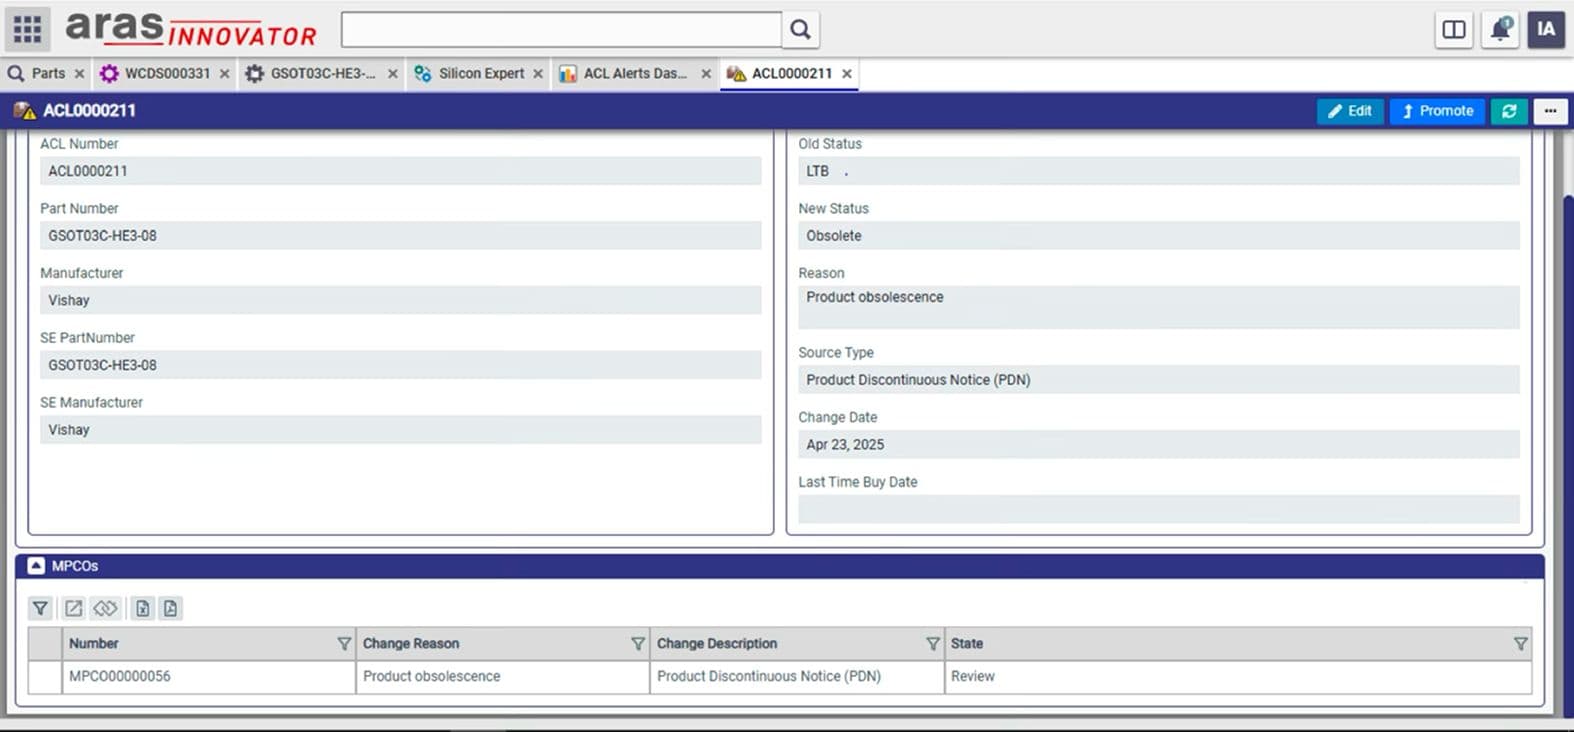This screenshot has width=1574, height=732.
Task: Collapse the MPCOs section
Action: (x=36, y=566)
